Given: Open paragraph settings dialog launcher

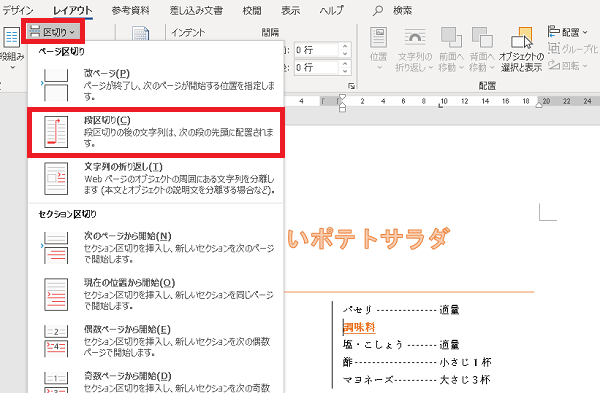Looking at the screenshot, I should click(351, 86).
